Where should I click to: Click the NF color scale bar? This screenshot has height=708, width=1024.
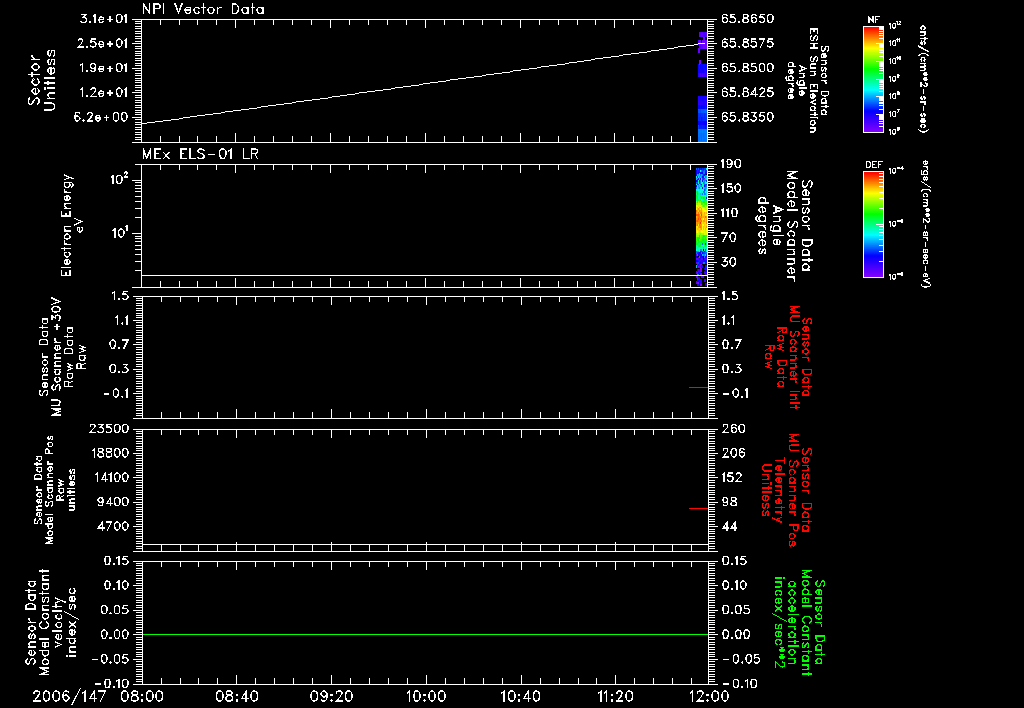[x=872, y=79]
